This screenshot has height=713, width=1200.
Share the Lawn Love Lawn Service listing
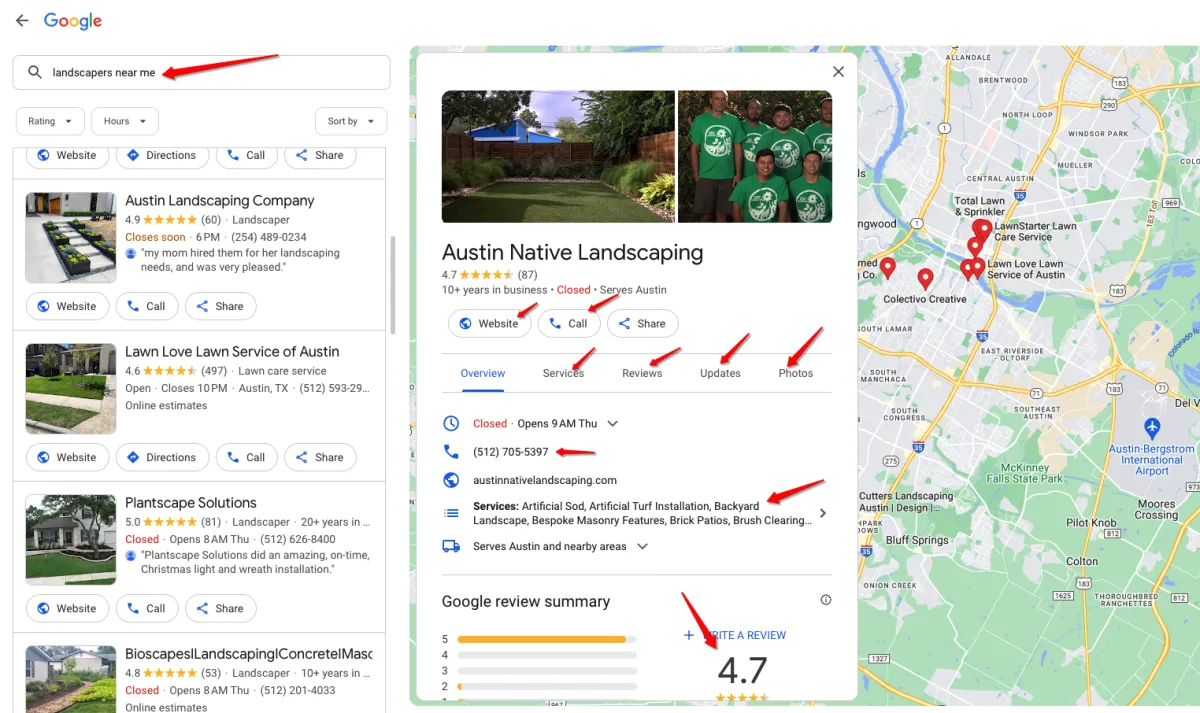pos(320,457)
